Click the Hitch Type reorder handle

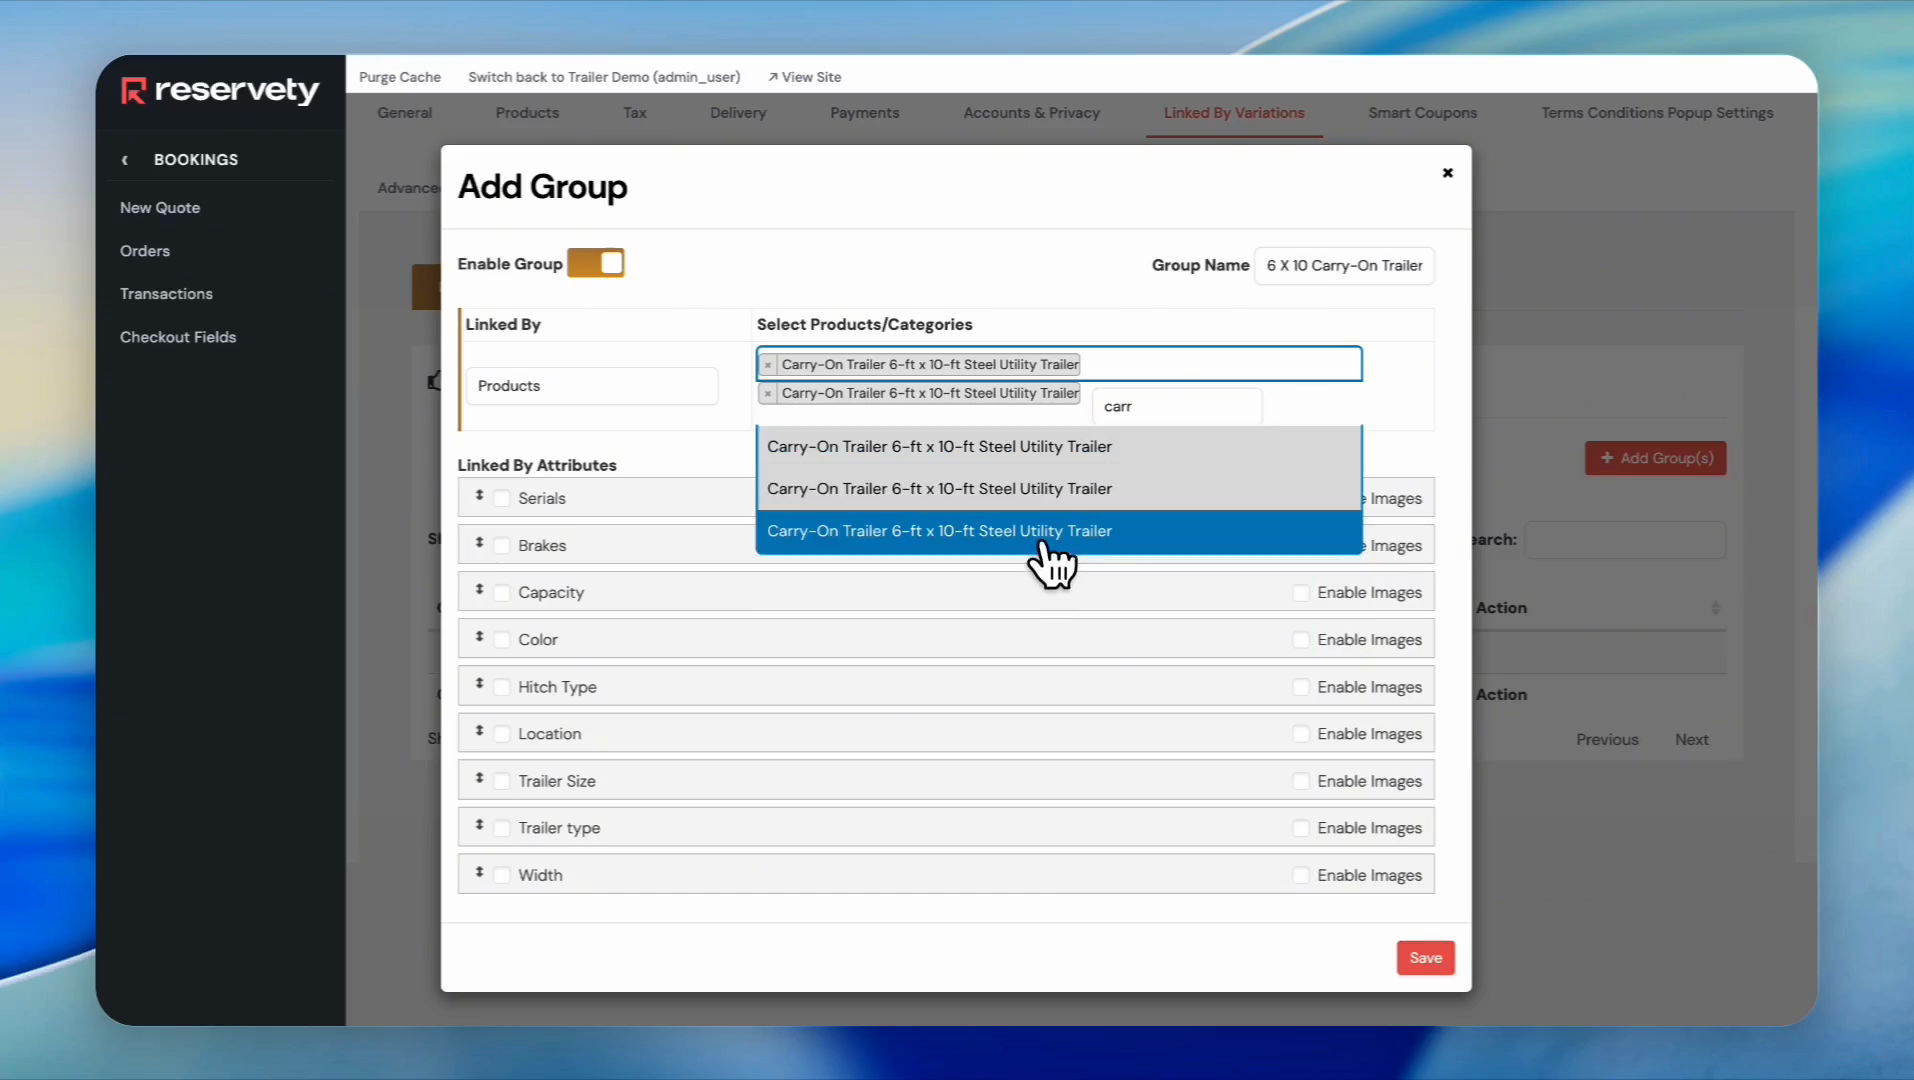click(479, 683)
